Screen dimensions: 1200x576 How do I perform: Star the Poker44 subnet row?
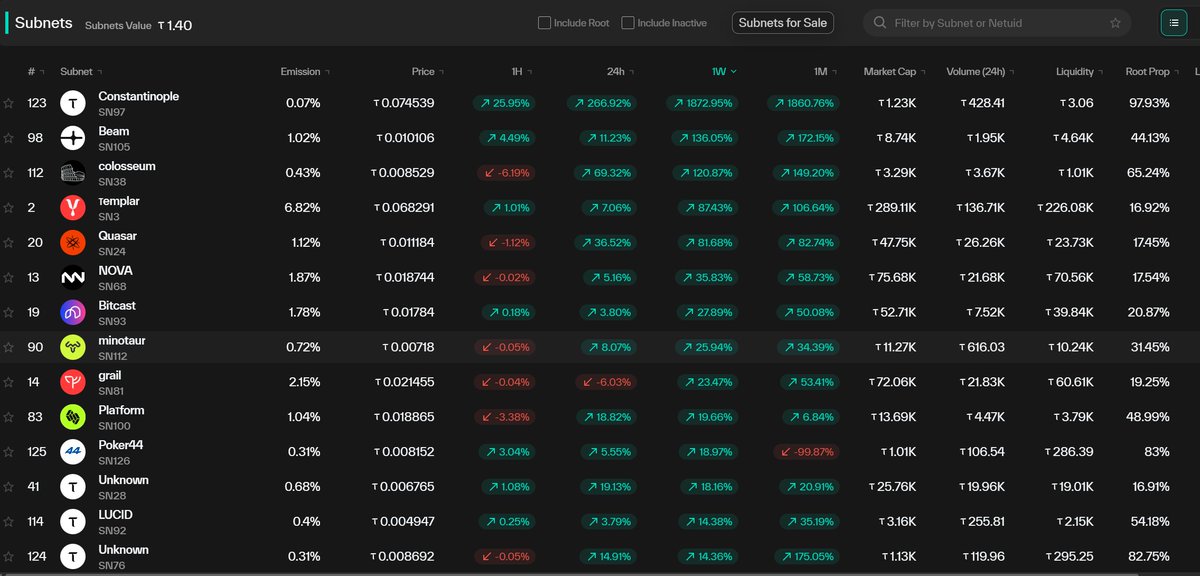(x=8, y=452)
